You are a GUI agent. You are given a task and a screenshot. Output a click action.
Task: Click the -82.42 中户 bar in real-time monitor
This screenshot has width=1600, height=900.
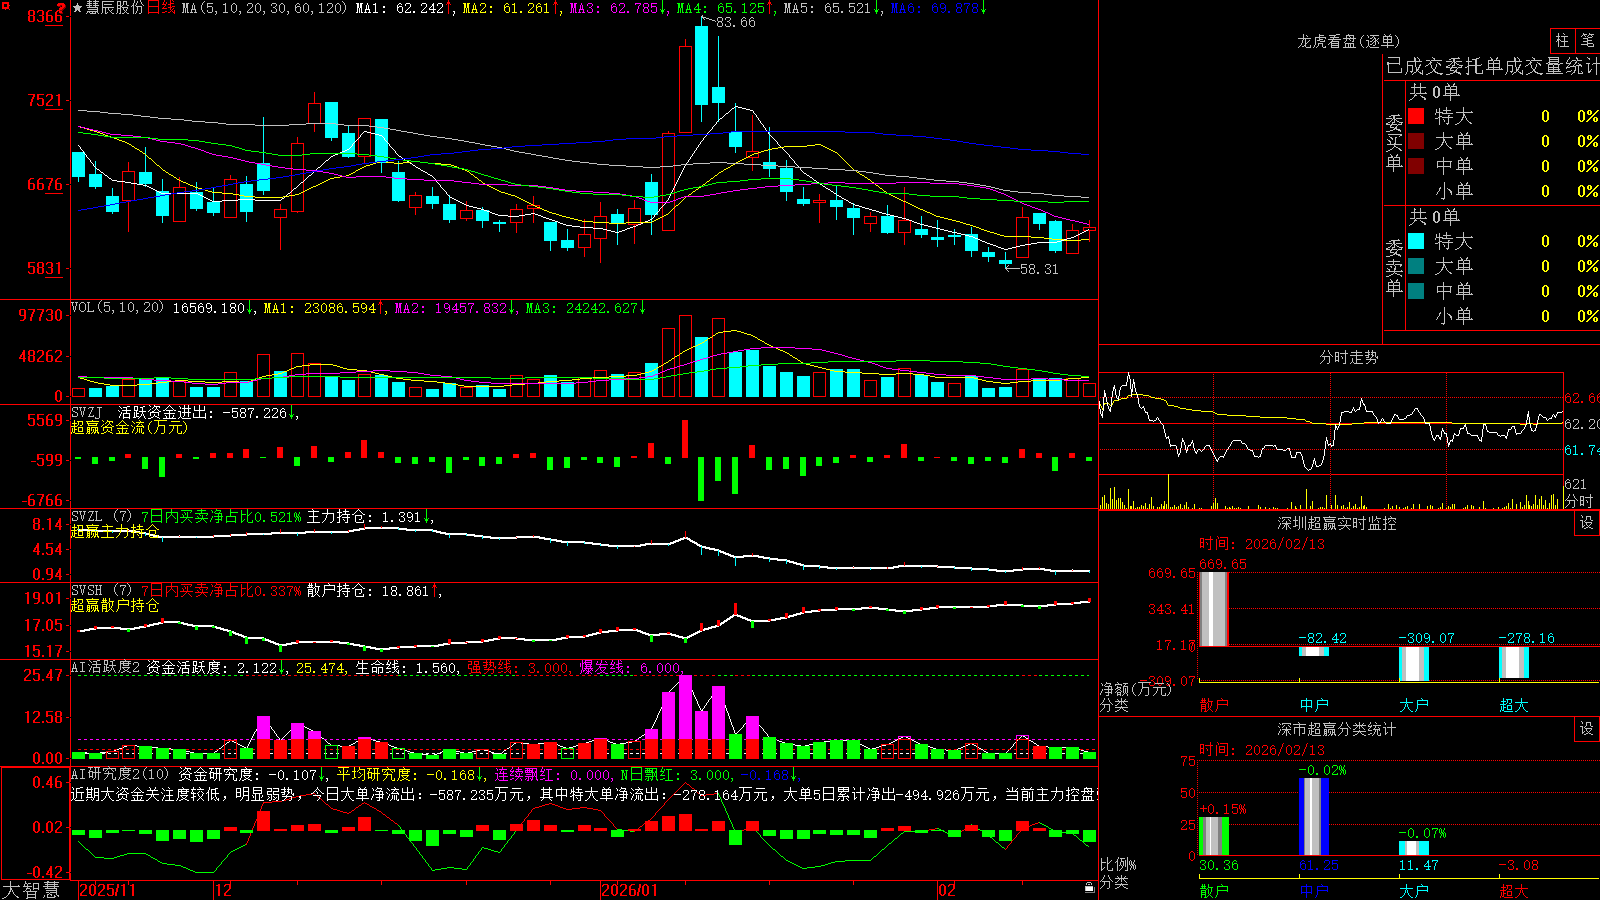[1313, 651]
